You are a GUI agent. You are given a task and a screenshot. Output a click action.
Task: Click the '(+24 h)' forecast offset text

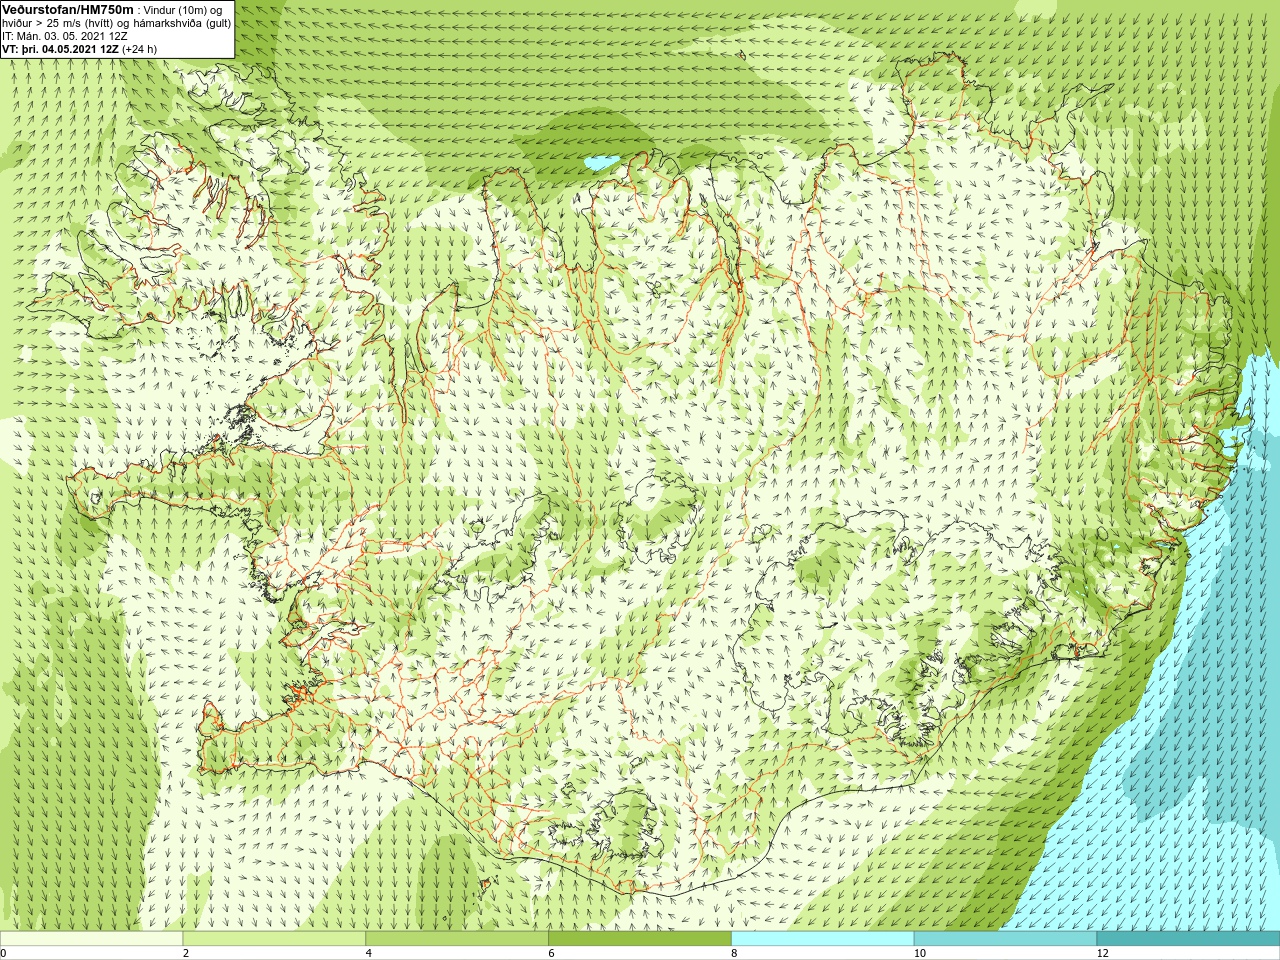point(140,49)
